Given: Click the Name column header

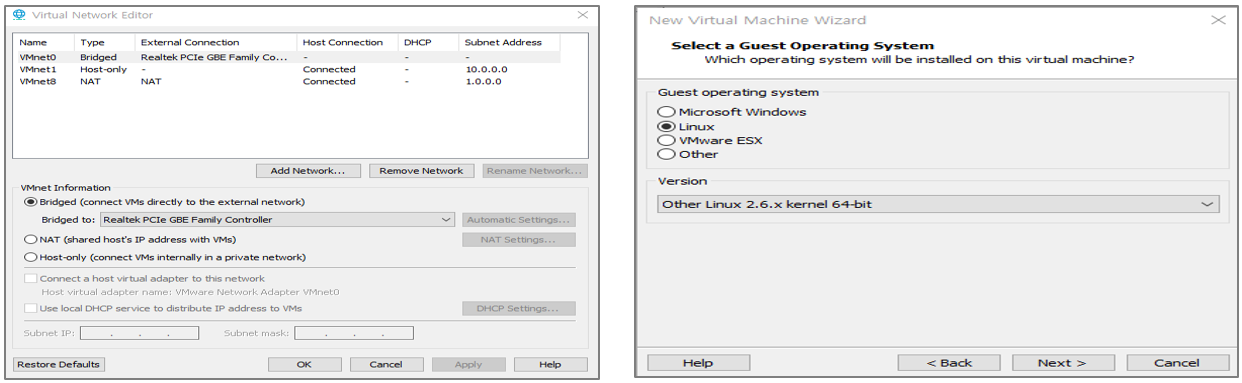Looking at the screenshot, I should click(x=44, y=42).
